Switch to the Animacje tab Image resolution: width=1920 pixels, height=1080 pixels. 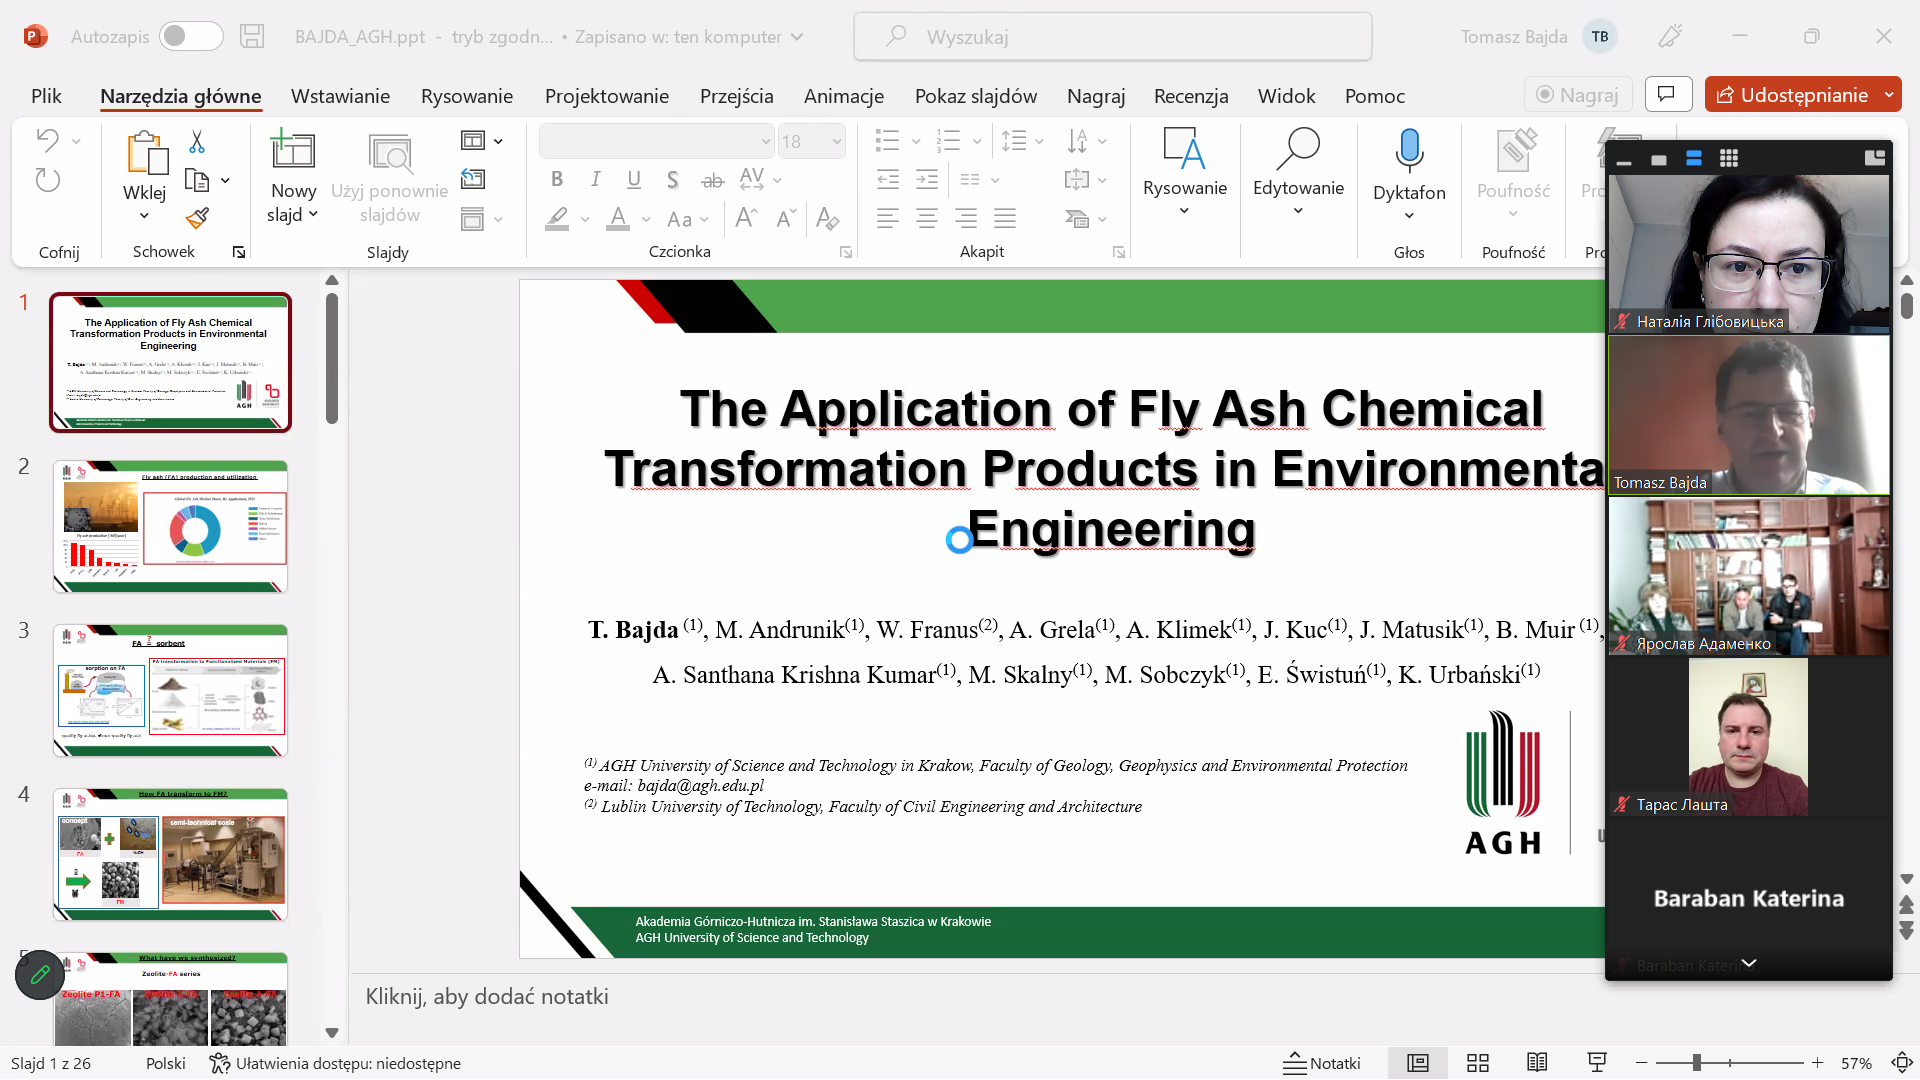click(x=843, y=96)
